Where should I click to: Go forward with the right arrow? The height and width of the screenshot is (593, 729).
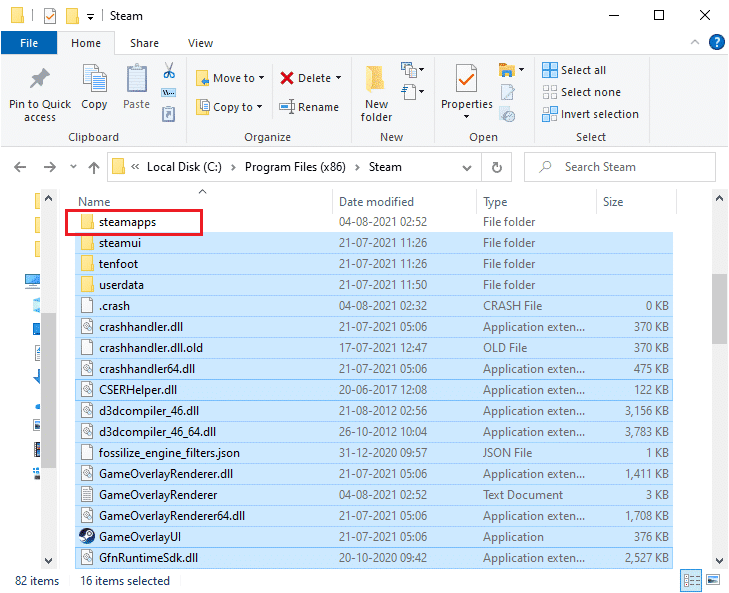tap(49, 167)
